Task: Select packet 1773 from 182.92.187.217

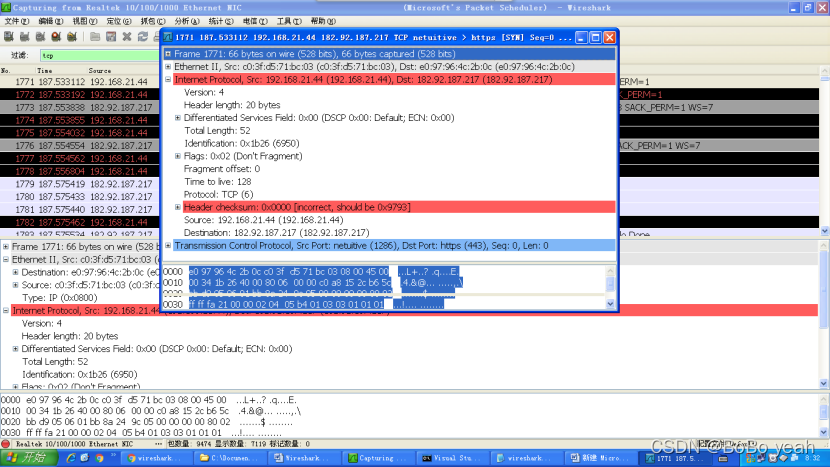Action: click(x=410, y=107)
